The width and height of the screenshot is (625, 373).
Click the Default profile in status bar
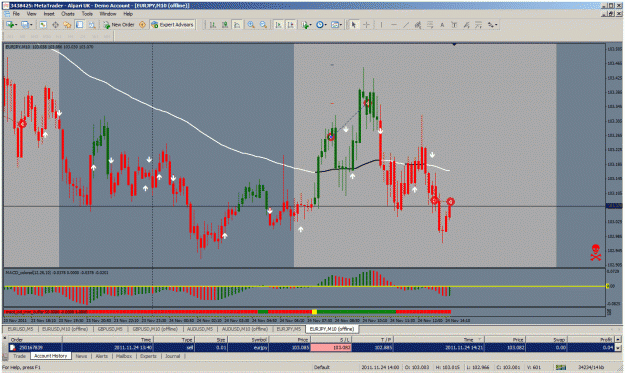tap(322, 367)
